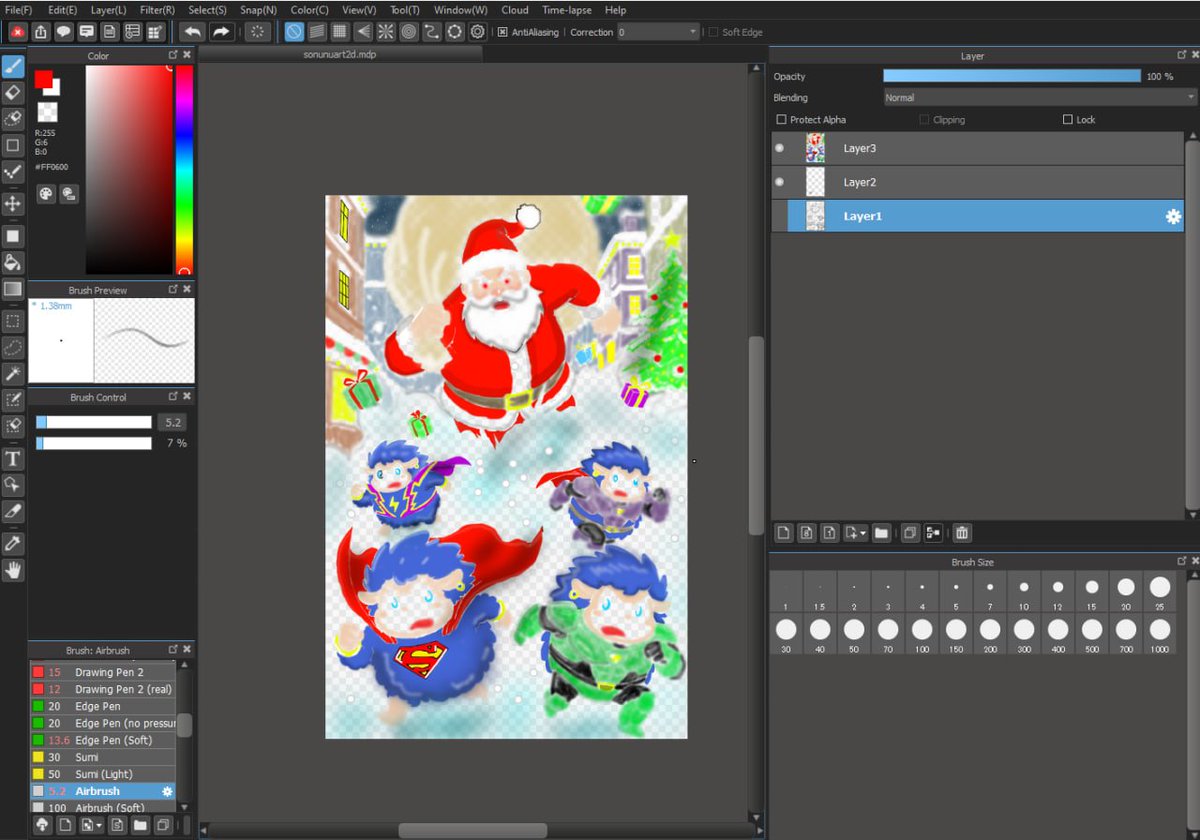Select the Lasso selection tool

pyautogui.click(x=13, y=347)
